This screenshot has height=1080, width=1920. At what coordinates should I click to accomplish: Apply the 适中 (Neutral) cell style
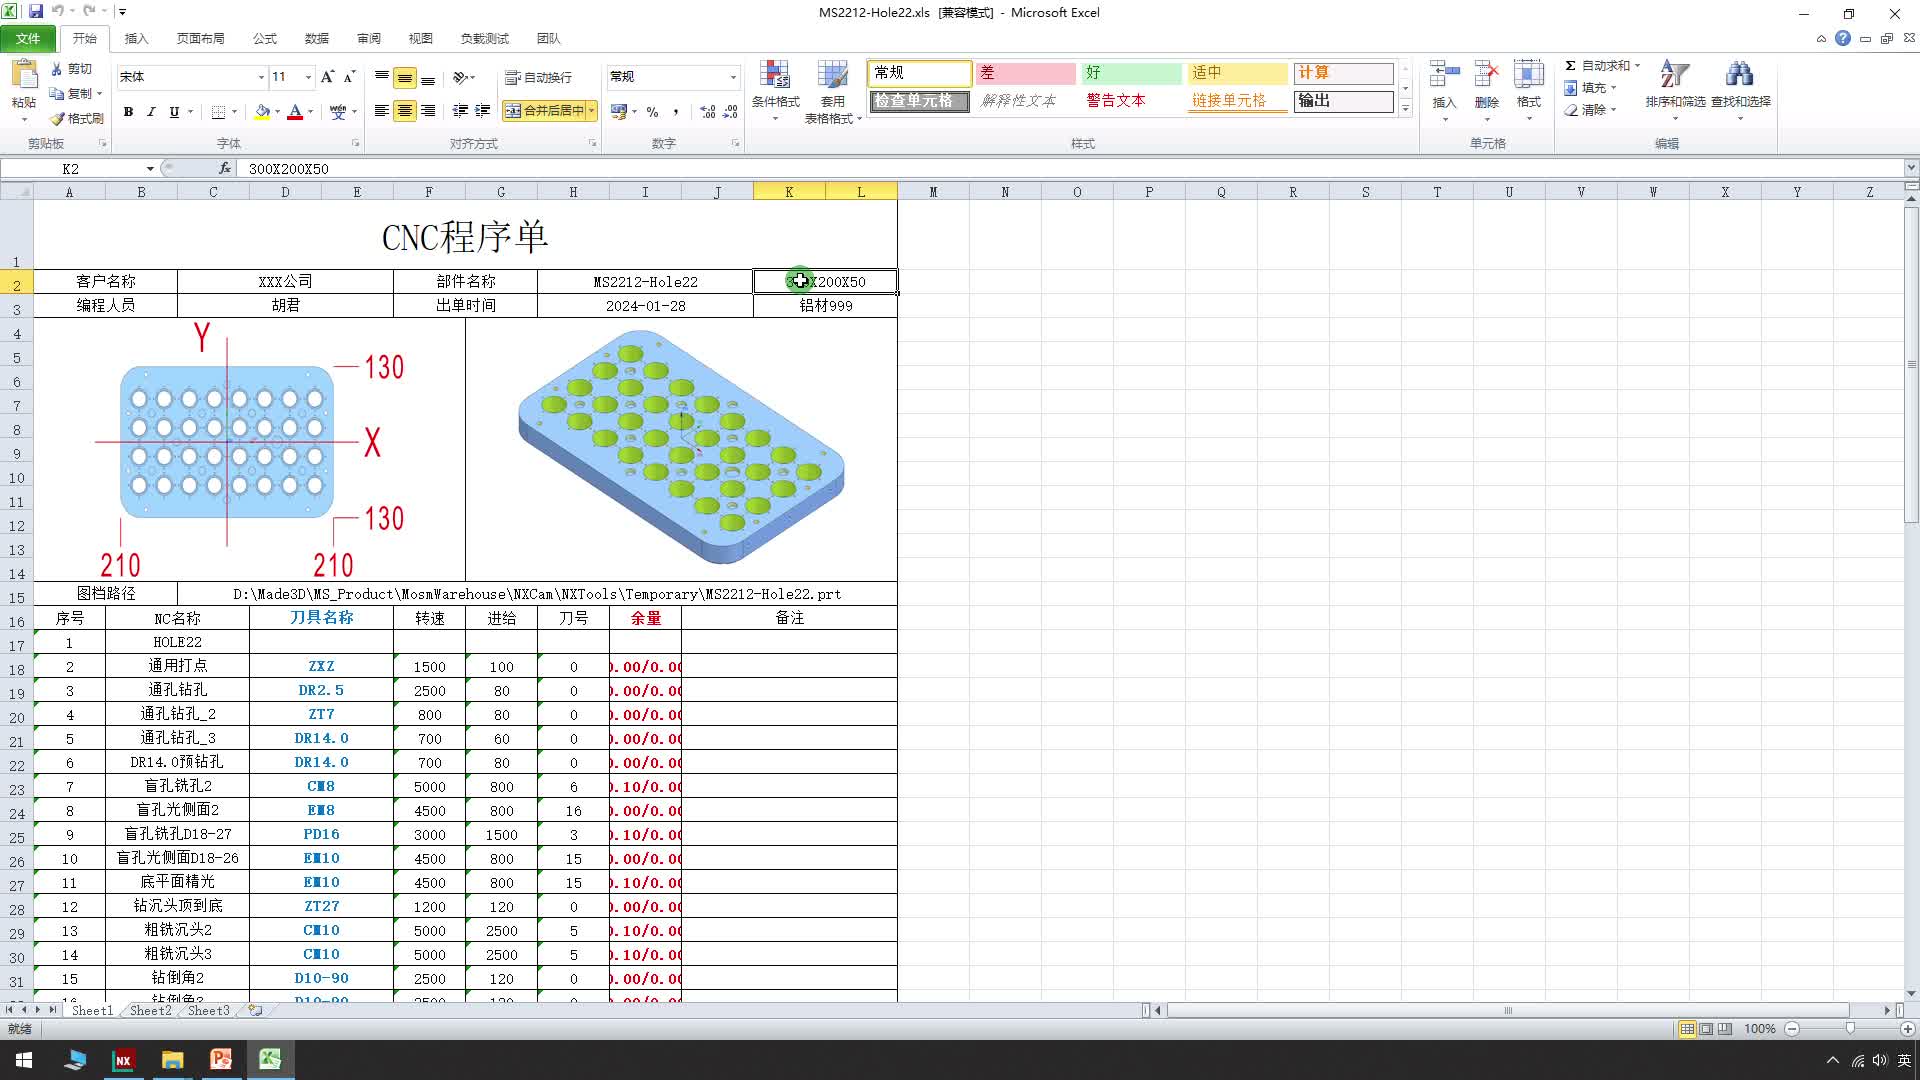click(1238, 73)
